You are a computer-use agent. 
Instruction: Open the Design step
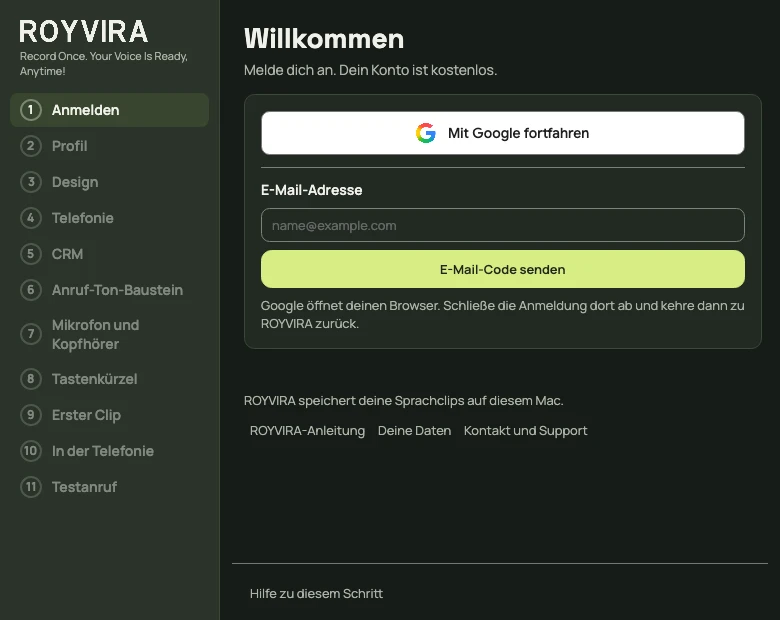[109, 182]
